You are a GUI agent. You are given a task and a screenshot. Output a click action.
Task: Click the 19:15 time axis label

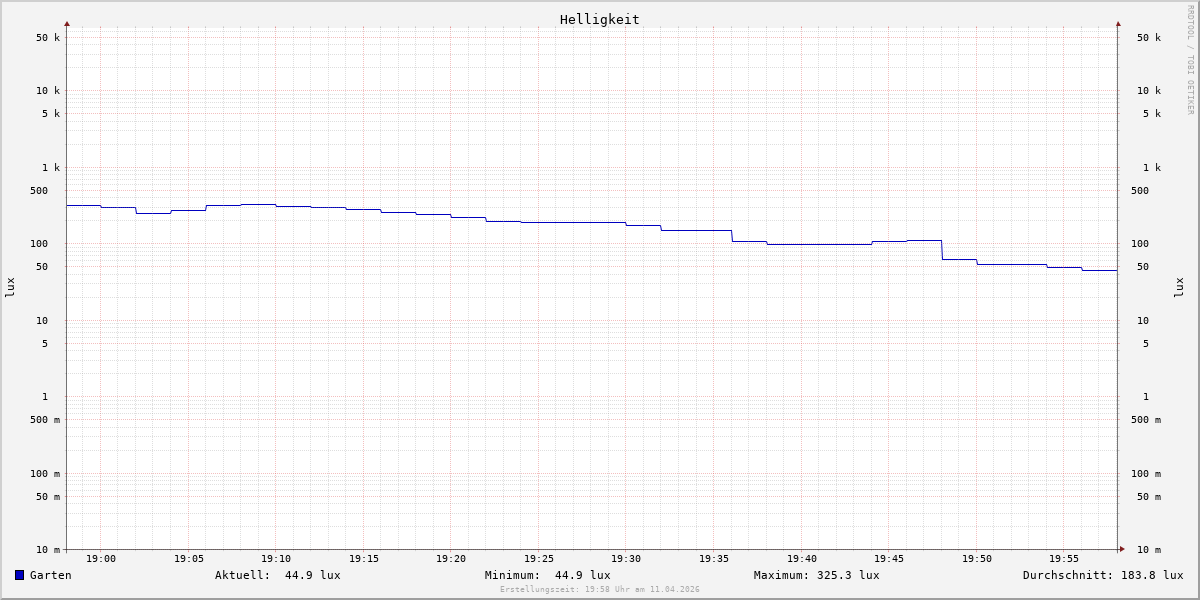pos(364,559)
